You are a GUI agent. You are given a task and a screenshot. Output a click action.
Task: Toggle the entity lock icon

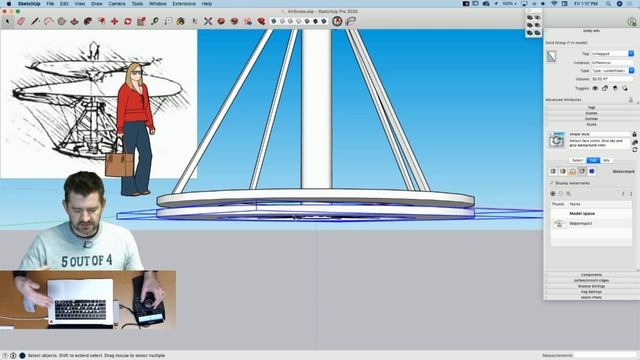[605, 88]
